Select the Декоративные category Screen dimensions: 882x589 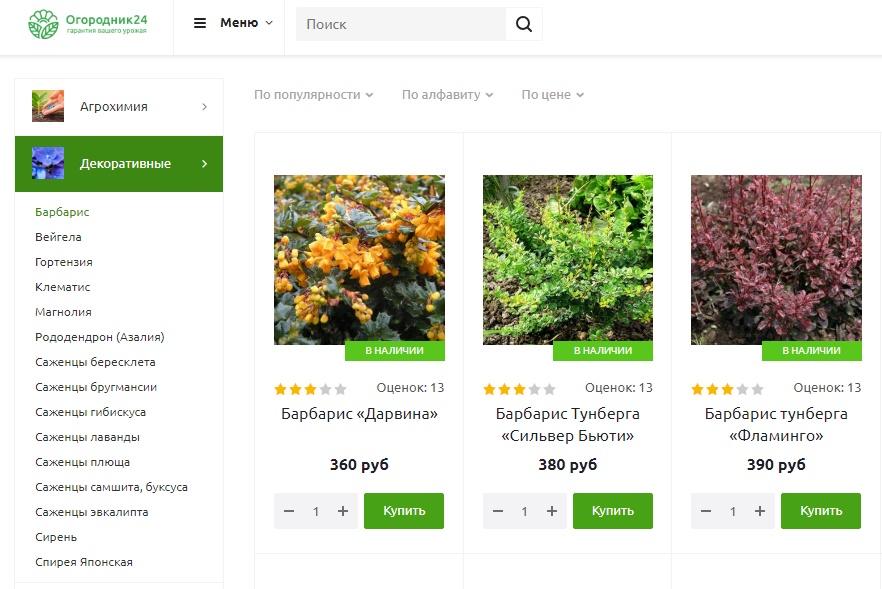pos(119,164)
